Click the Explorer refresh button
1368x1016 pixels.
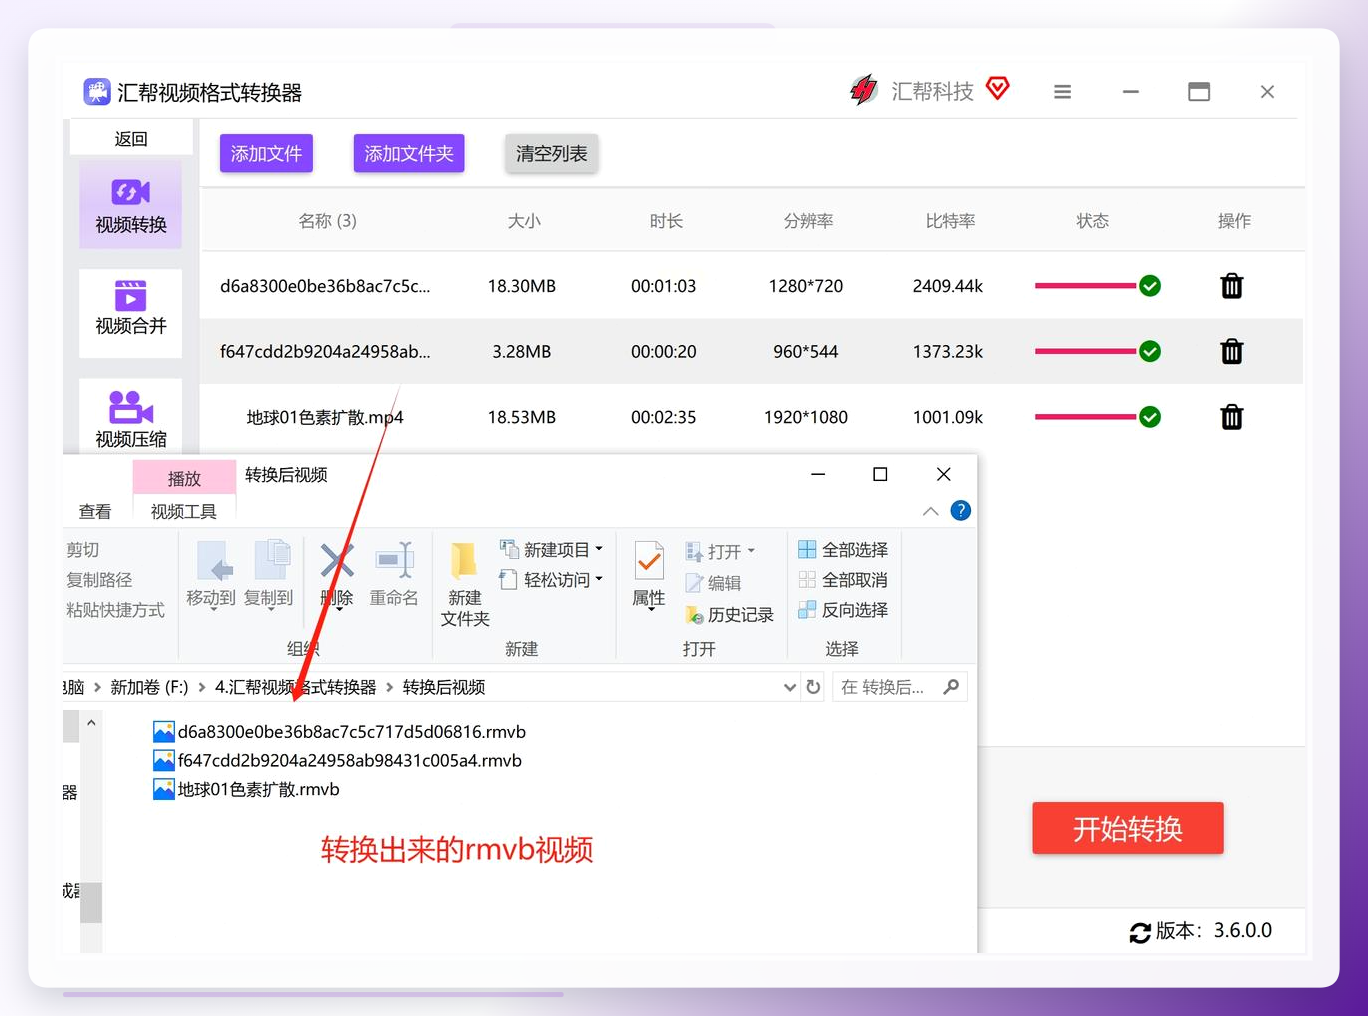[x=813, y=687]
